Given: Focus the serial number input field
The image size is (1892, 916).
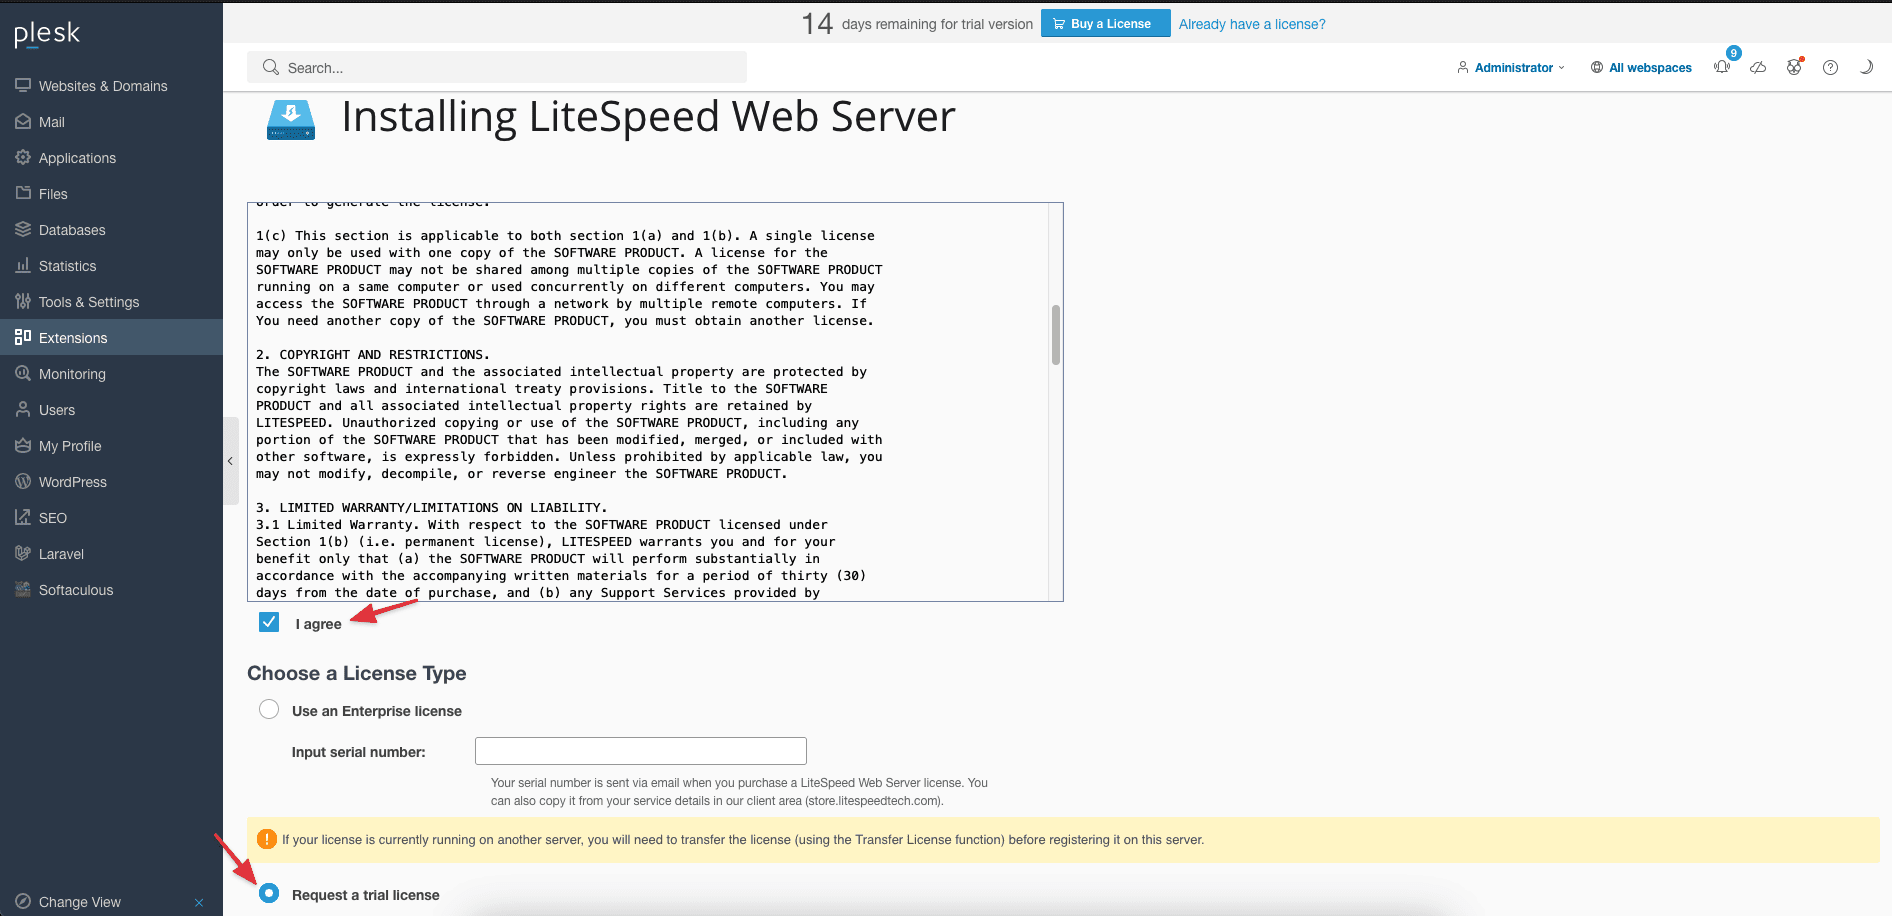Looking at the screenshot, I should click(x=640, y=751).
